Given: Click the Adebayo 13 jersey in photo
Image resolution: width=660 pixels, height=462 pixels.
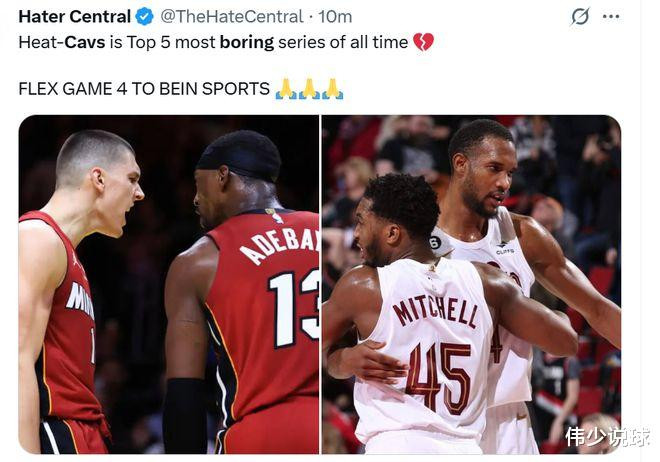Looking at the screenshot, I should 265,320.
